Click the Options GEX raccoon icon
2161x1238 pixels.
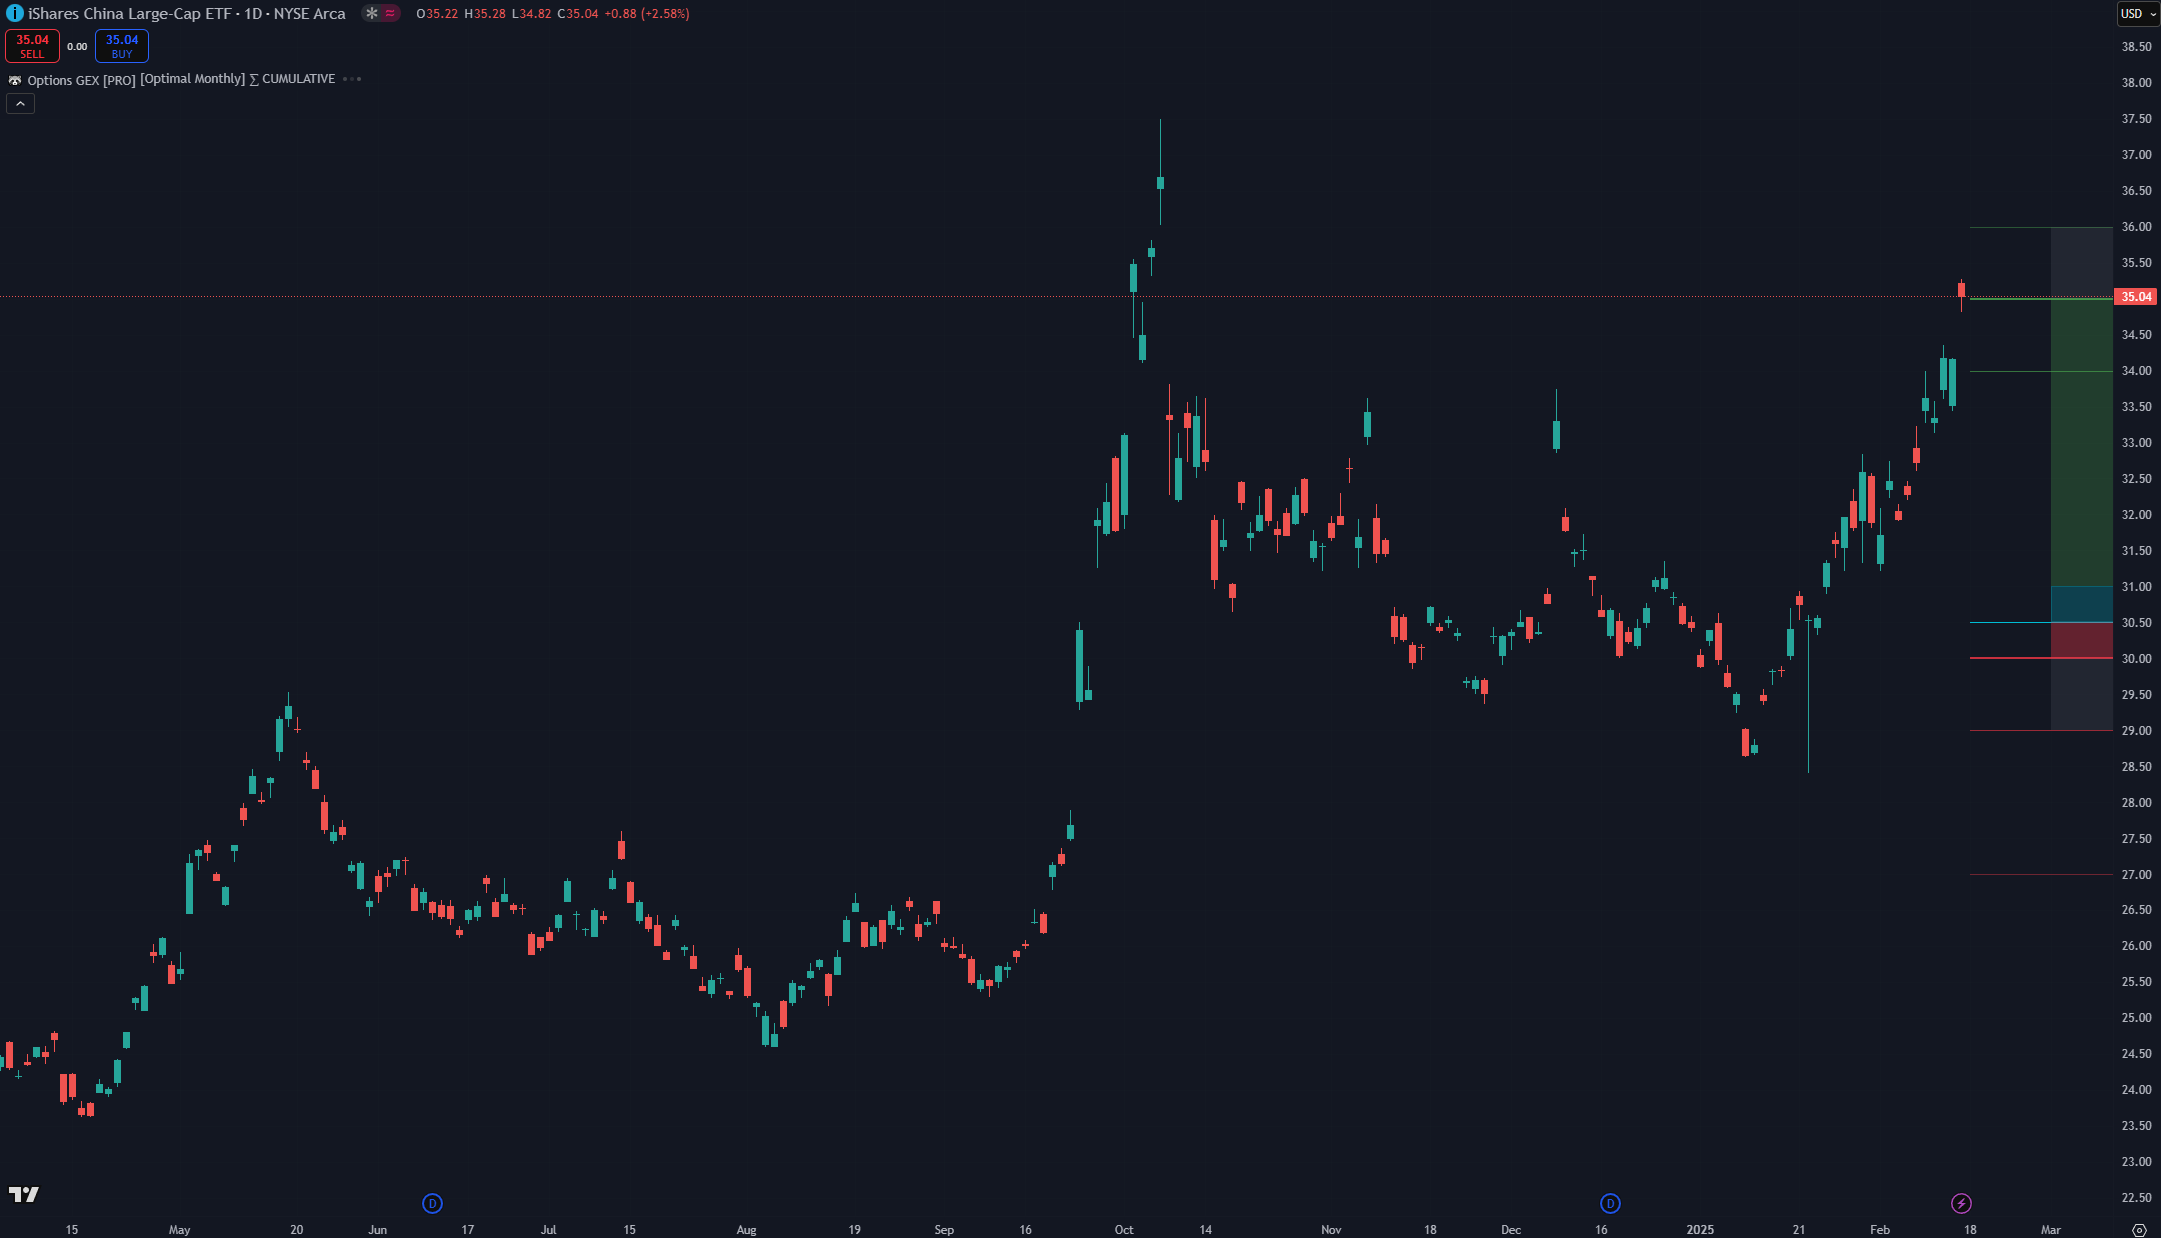(15, 80)
